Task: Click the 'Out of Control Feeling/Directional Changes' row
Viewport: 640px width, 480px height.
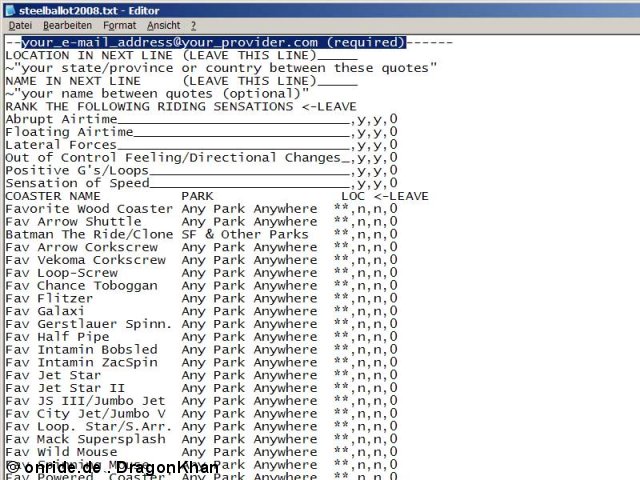Action: [201, 158]
